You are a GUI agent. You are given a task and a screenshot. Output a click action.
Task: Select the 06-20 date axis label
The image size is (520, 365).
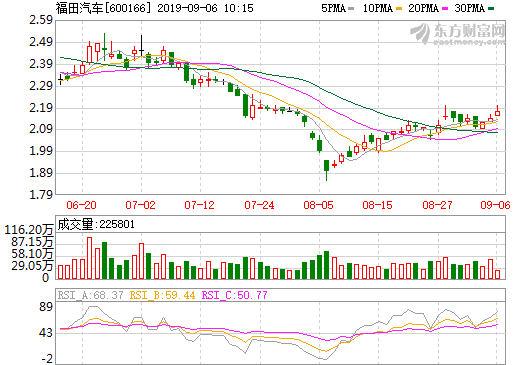pyautogui.click(x=81, y=205)
